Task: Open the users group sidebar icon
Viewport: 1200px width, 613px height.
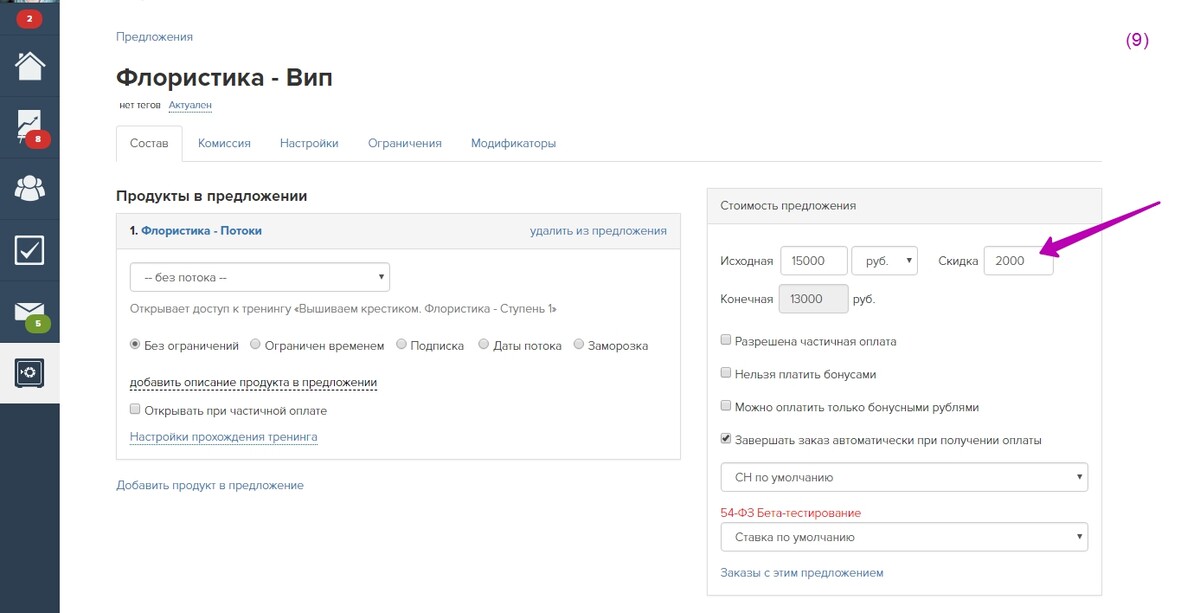Action: [29, 188]
